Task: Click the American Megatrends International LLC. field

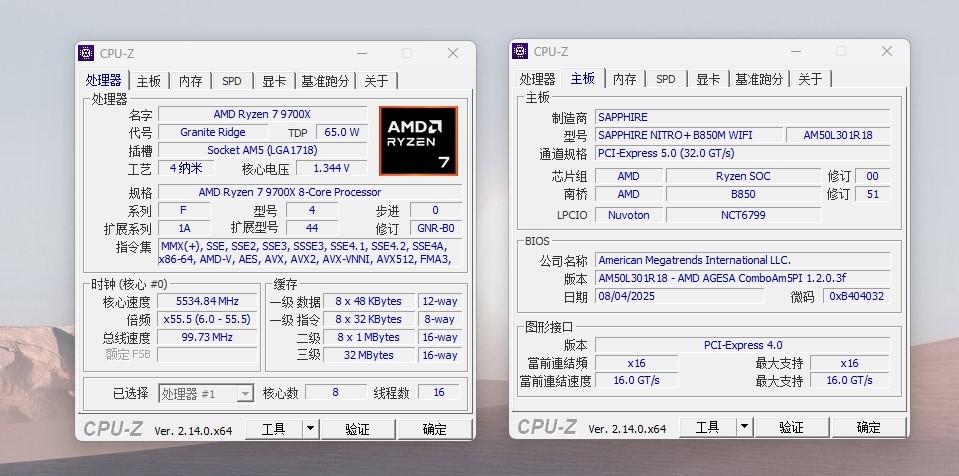Action: click(742, 260)
